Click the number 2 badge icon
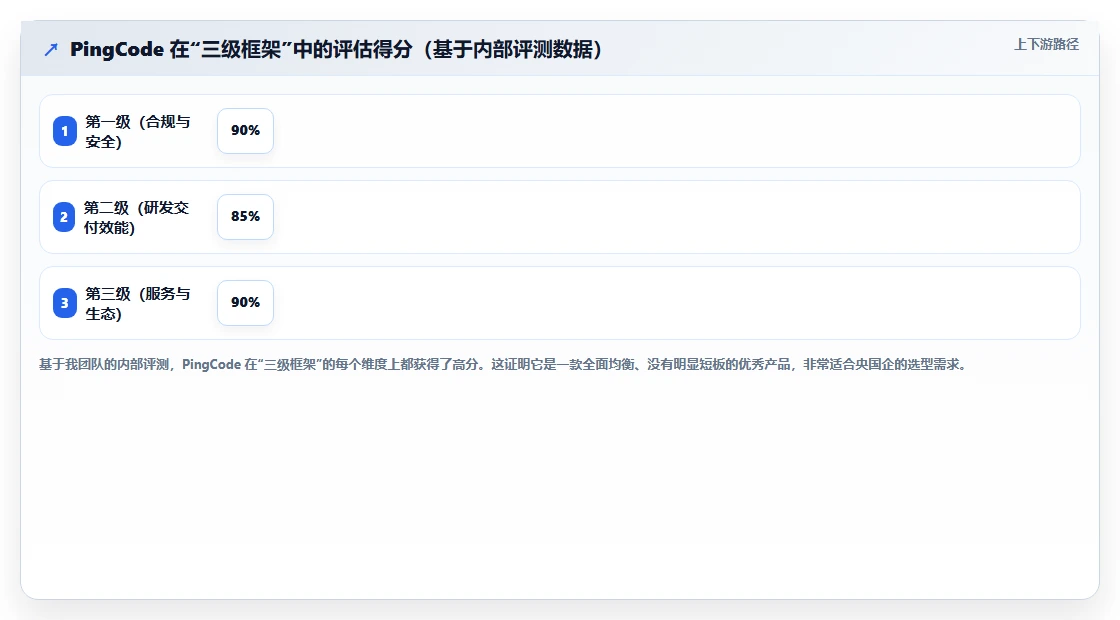1120x620 pixels. [64, 217]
